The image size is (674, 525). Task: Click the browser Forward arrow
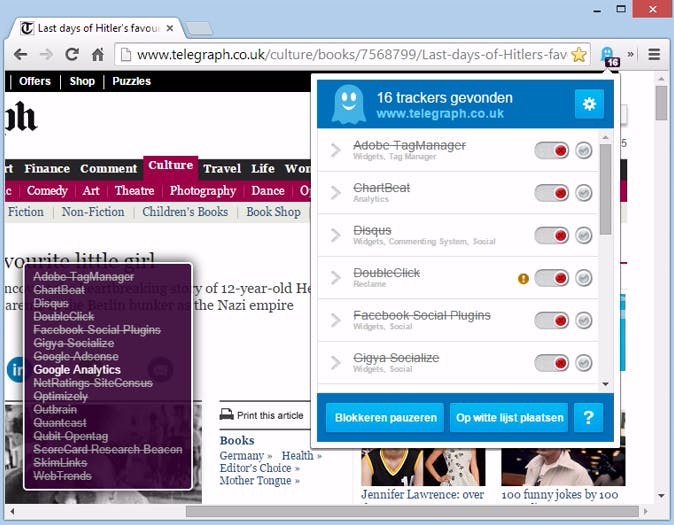pyautogui.click(x=46, y=55)
